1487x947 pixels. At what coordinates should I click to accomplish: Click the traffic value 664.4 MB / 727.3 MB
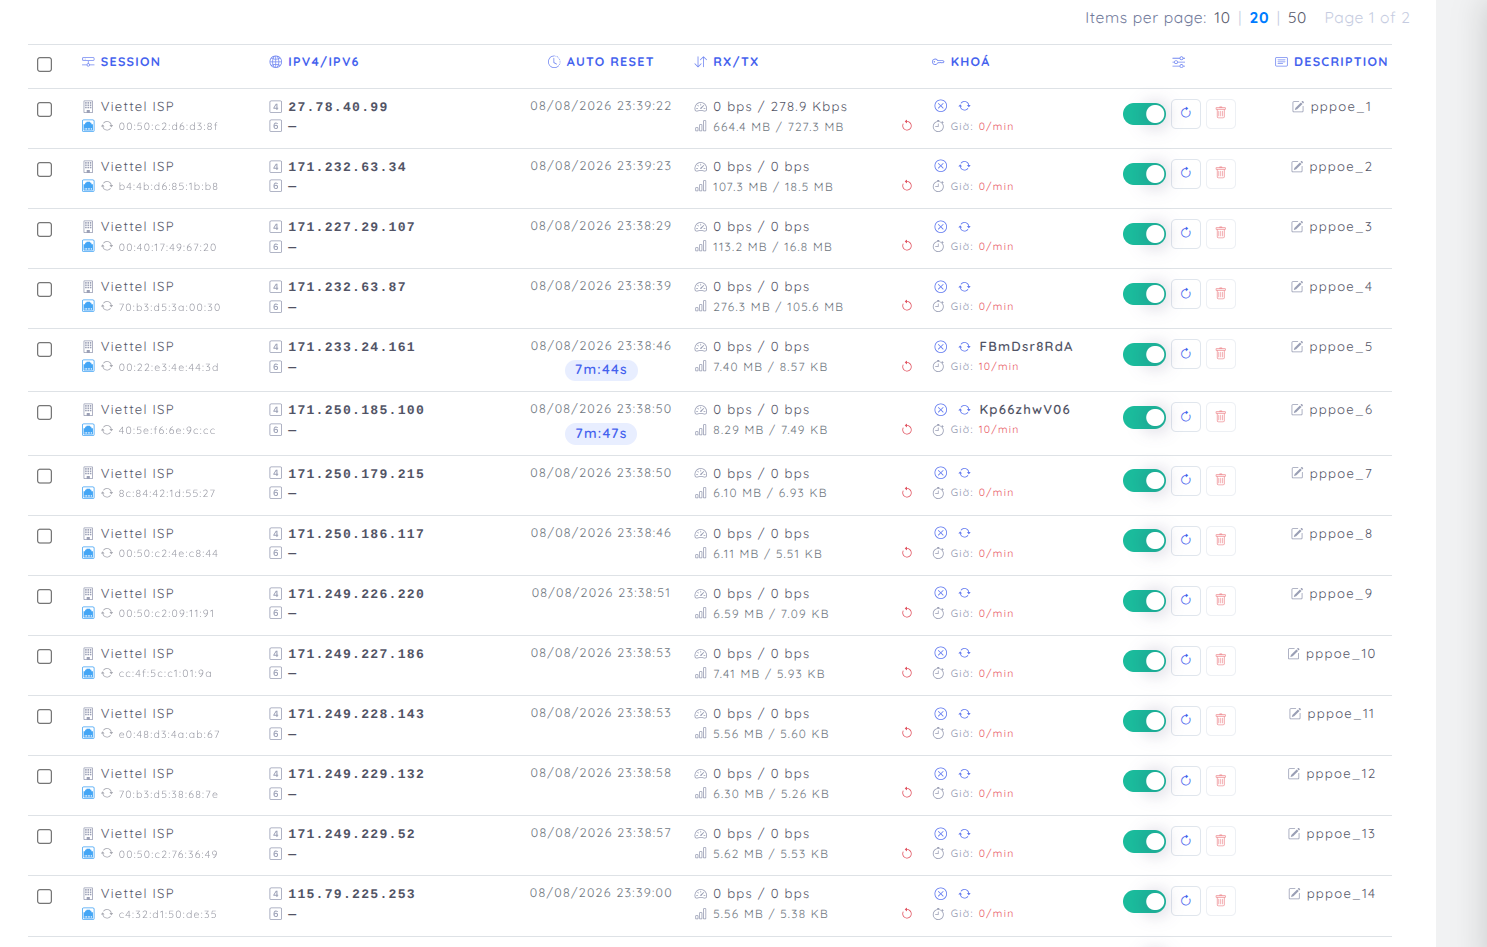[x=778, y=127]
